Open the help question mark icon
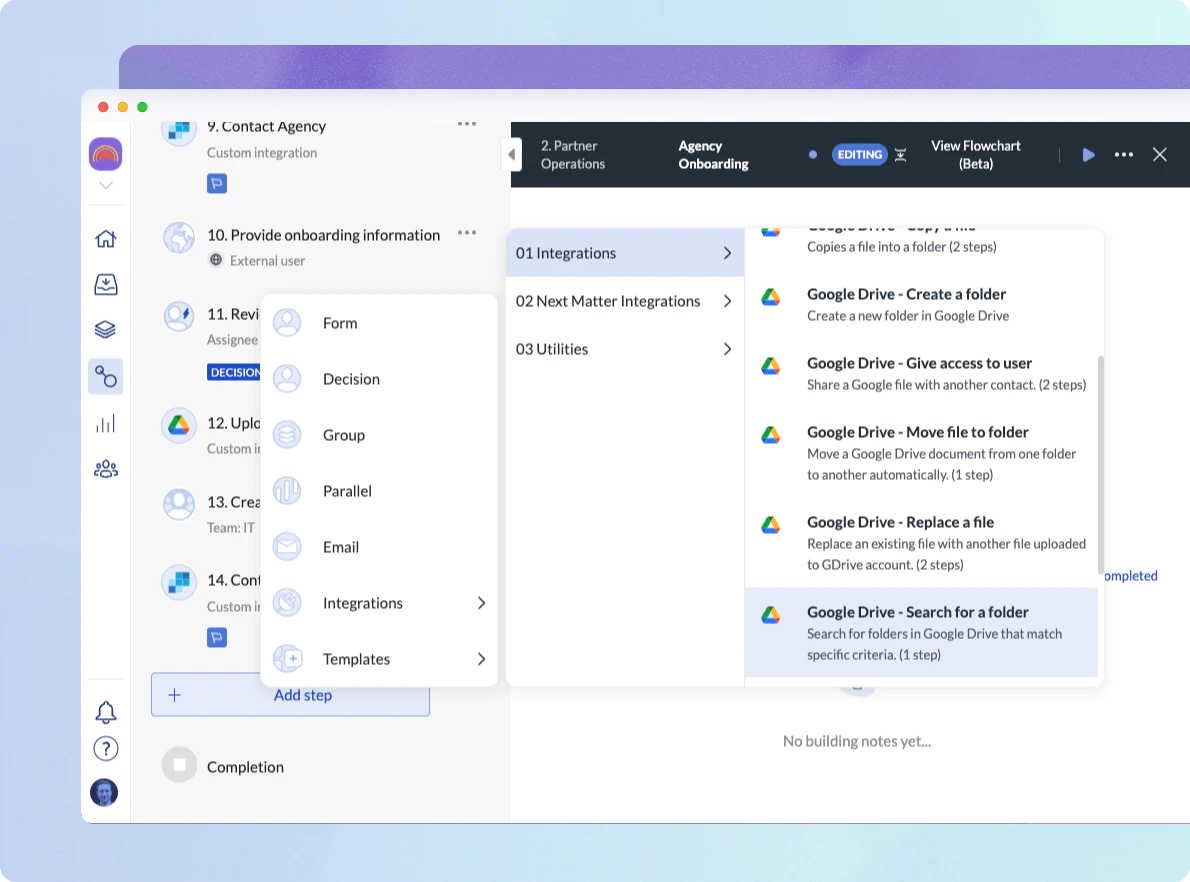 click(x=105, y=749)
